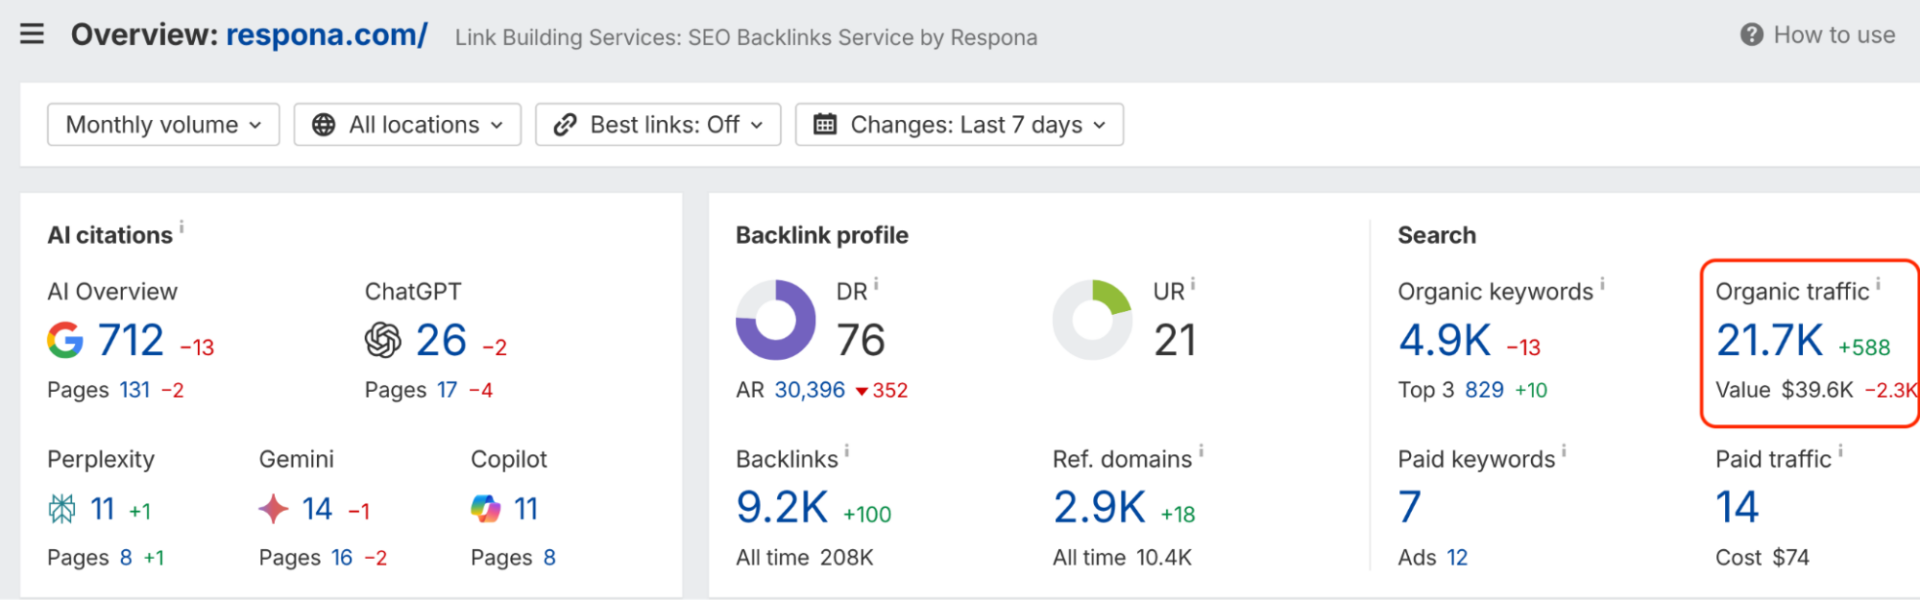
Task: Open the 7 paid keywords report
Action: (1409, 507)
